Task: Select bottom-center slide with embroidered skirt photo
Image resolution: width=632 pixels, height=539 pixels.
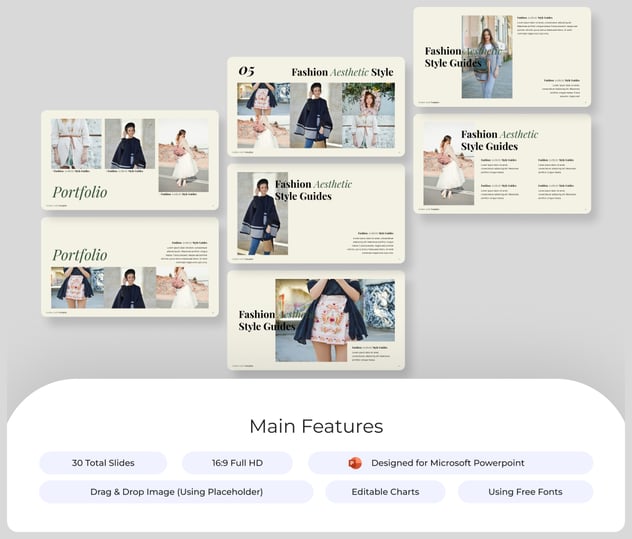Action: point(316,320)
